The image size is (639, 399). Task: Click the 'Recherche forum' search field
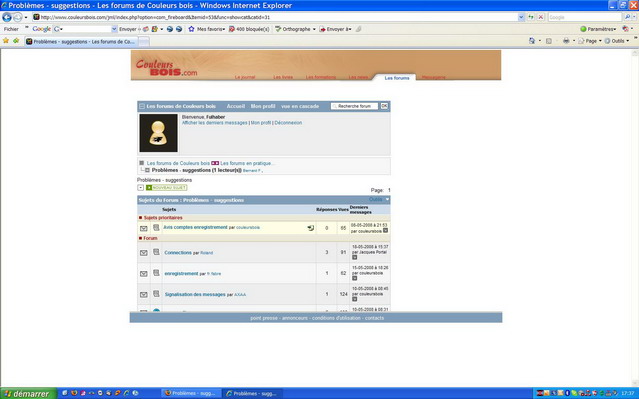[x=354, y=106]
